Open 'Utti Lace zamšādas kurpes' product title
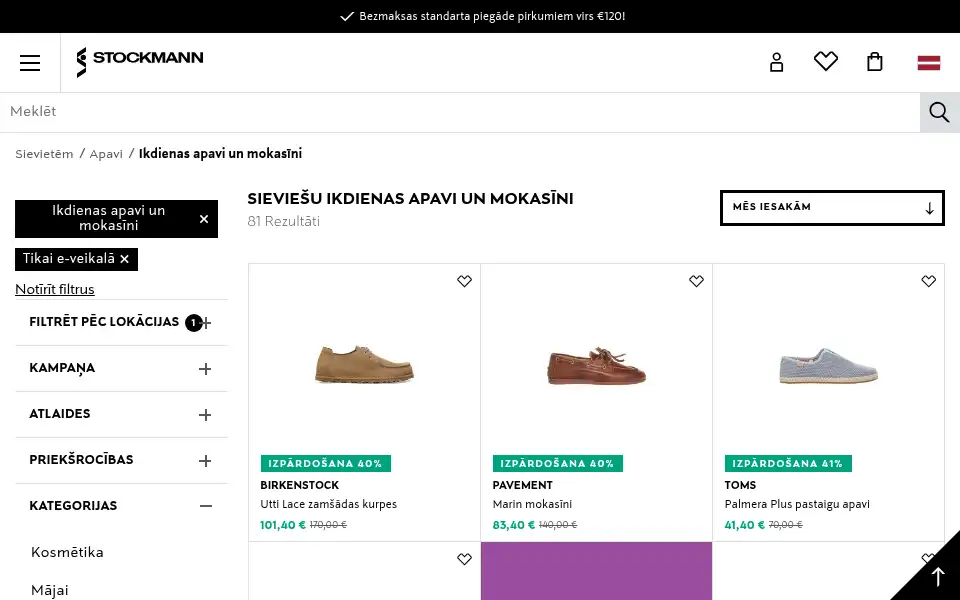 pyautogui.click(x=329, y=504)
